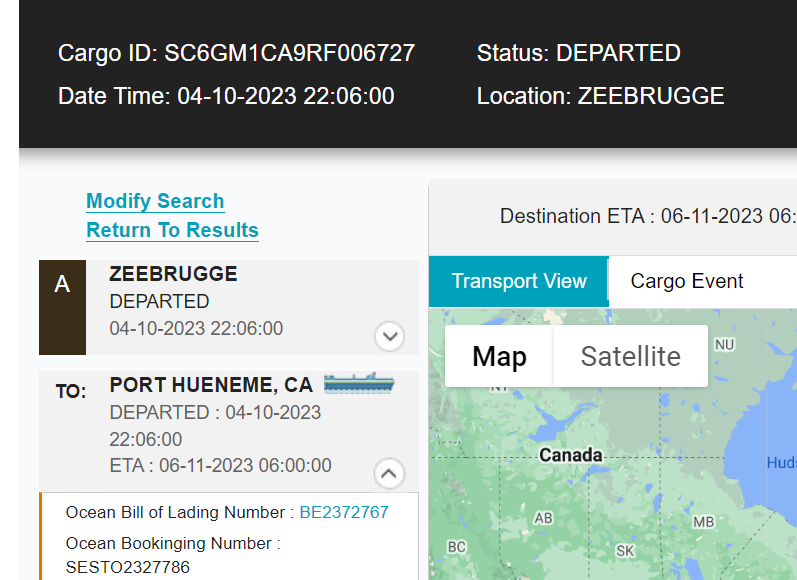Click the SK province label on map
The height and width of the screenshot is (580, 797).
click(x=625, y=551)
